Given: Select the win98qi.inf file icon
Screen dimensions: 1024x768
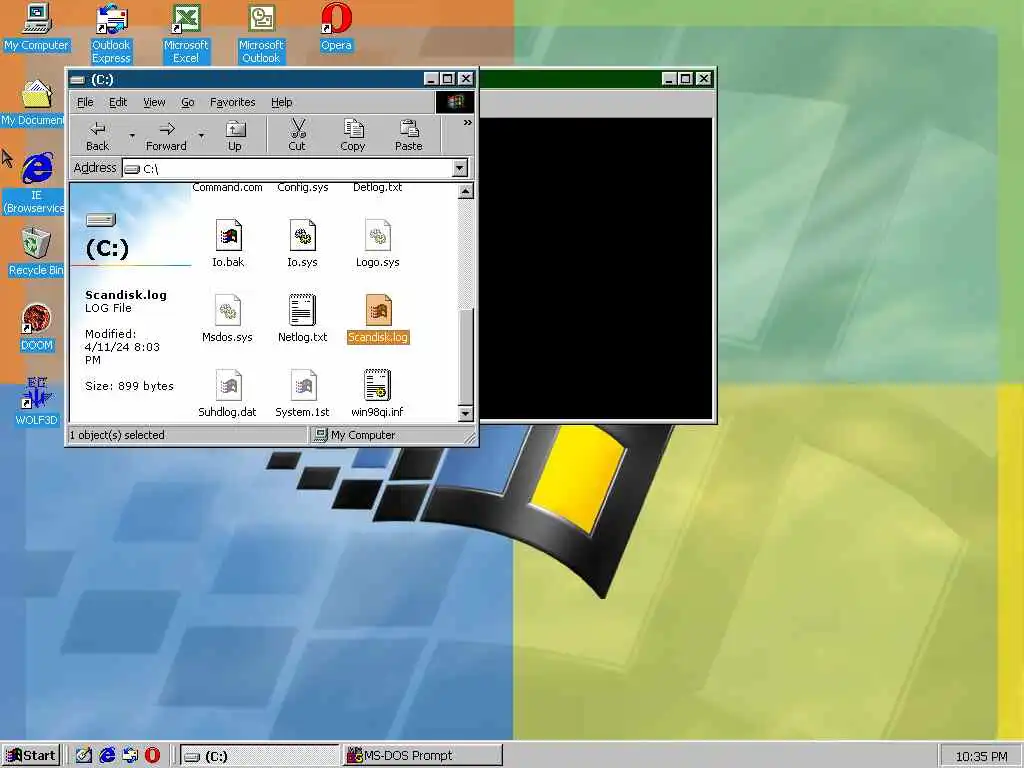Looking at the screenshot, I should tap(377, 385).
